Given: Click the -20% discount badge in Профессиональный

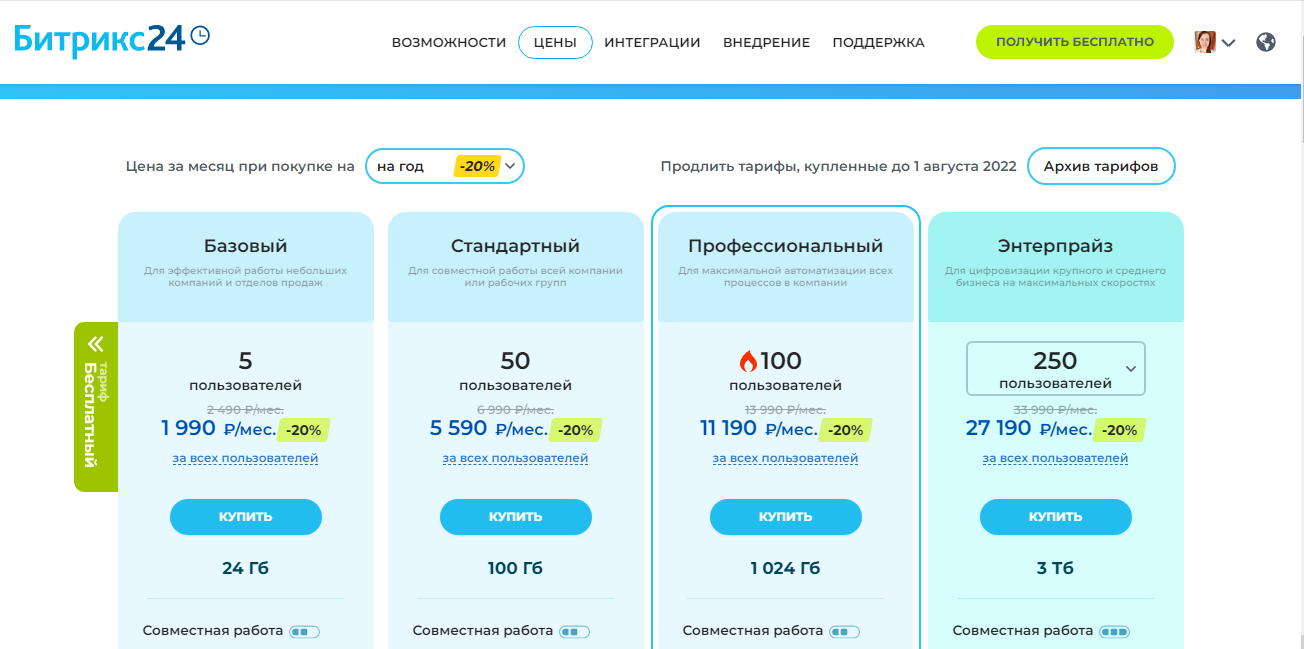Looking at the screenshot, I should tap(845, 430).
